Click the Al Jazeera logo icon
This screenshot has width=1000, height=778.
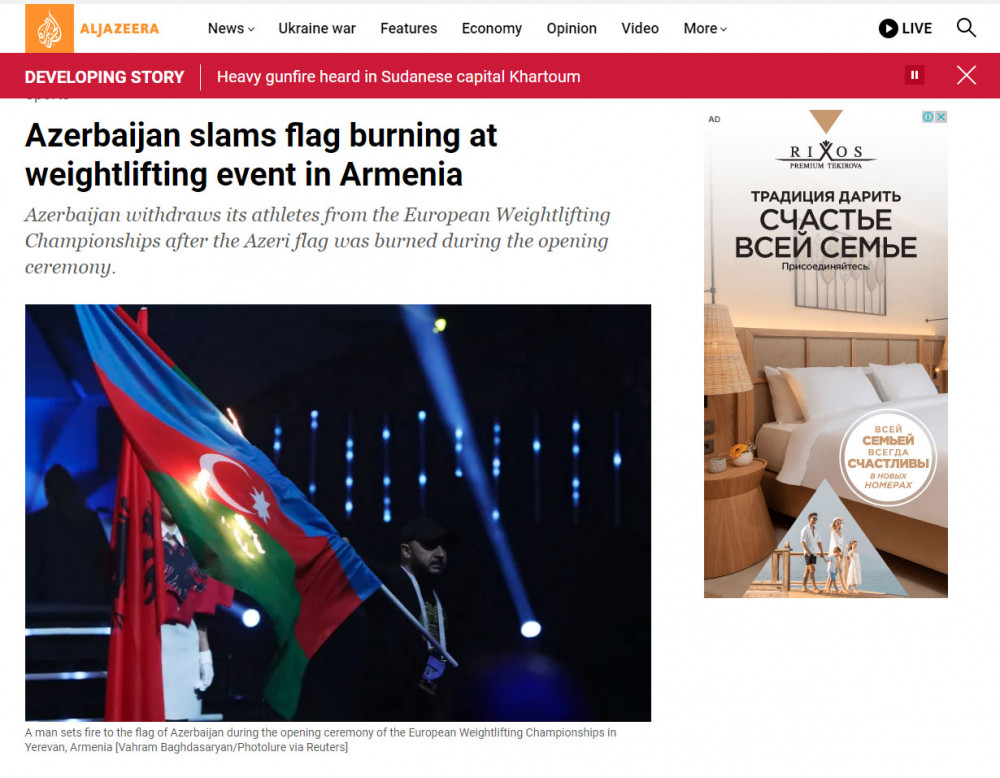(49, 28)
